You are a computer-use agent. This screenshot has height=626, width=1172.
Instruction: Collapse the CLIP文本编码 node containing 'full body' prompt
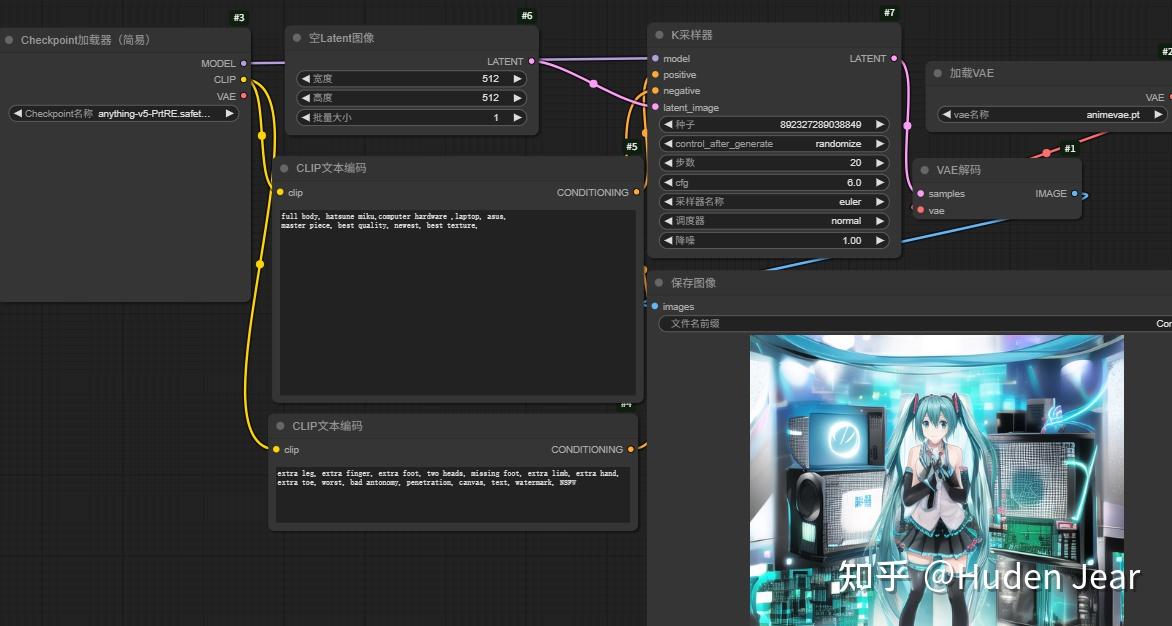point(284,169)
